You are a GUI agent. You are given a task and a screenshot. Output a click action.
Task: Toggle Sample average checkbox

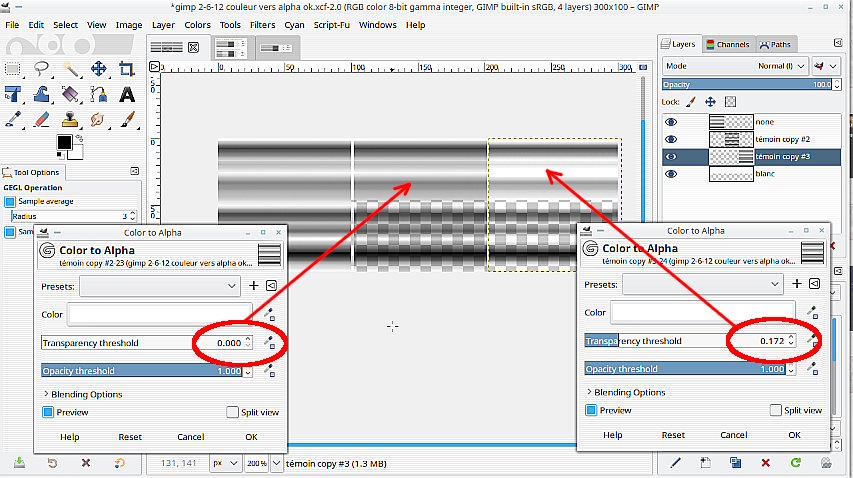10,201
